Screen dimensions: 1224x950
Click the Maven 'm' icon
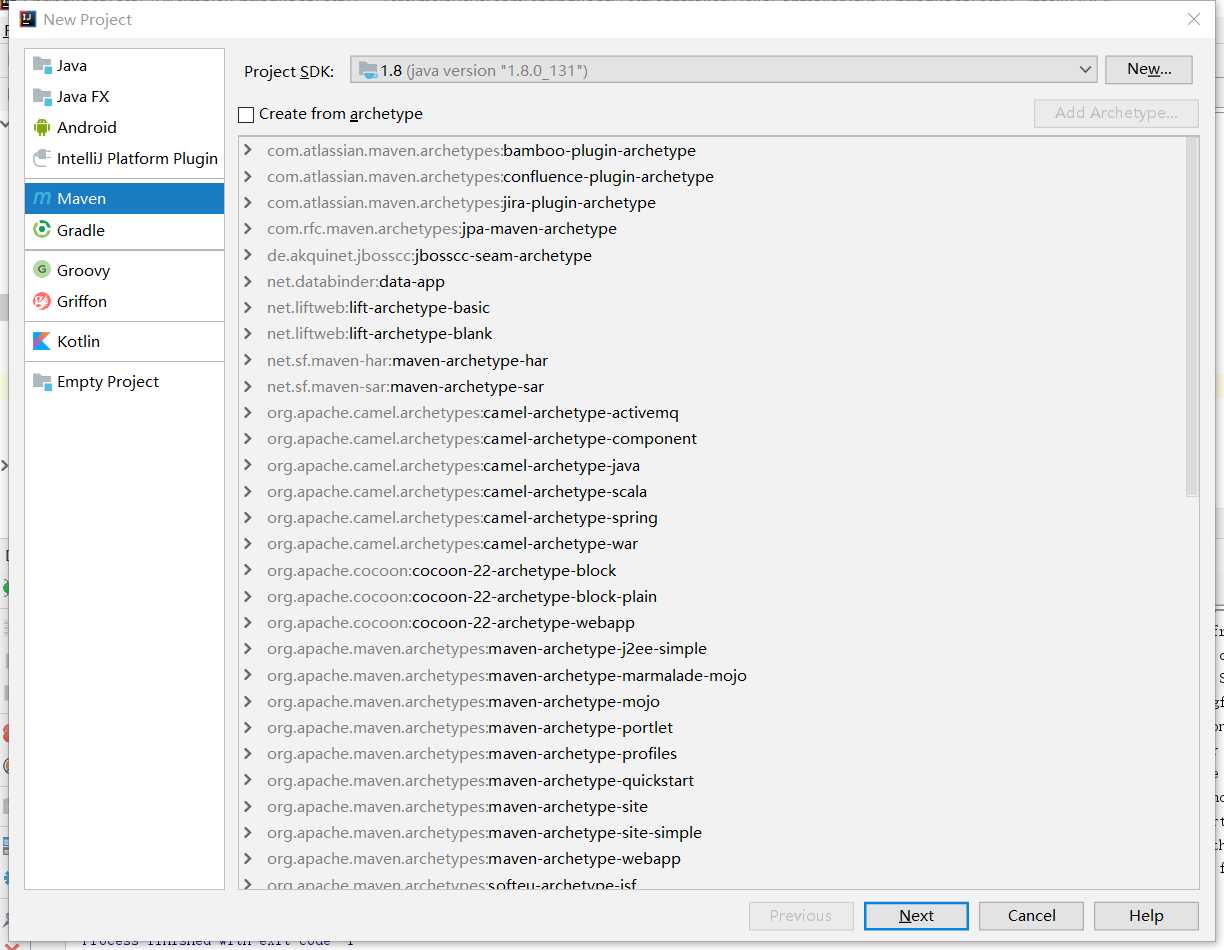(42, 198)
